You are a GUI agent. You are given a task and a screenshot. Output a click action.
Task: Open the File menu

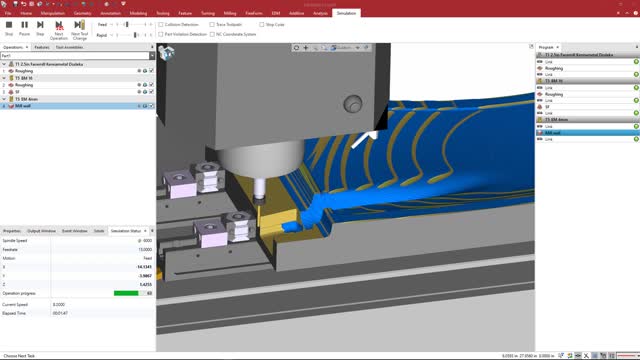[8, 13]
